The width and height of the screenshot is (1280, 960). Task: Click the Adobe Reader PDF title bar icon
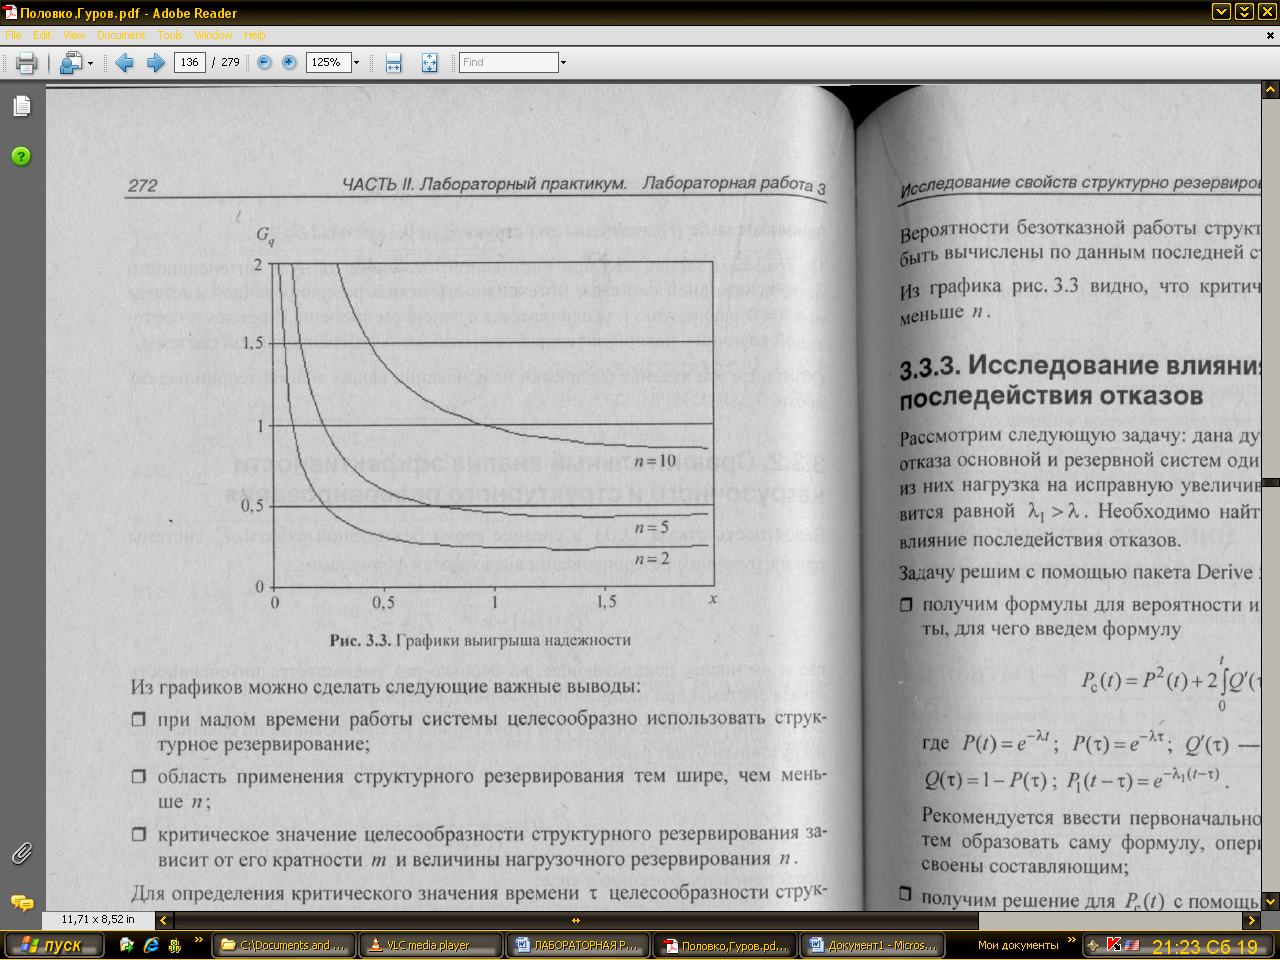[x=10, y=12]
